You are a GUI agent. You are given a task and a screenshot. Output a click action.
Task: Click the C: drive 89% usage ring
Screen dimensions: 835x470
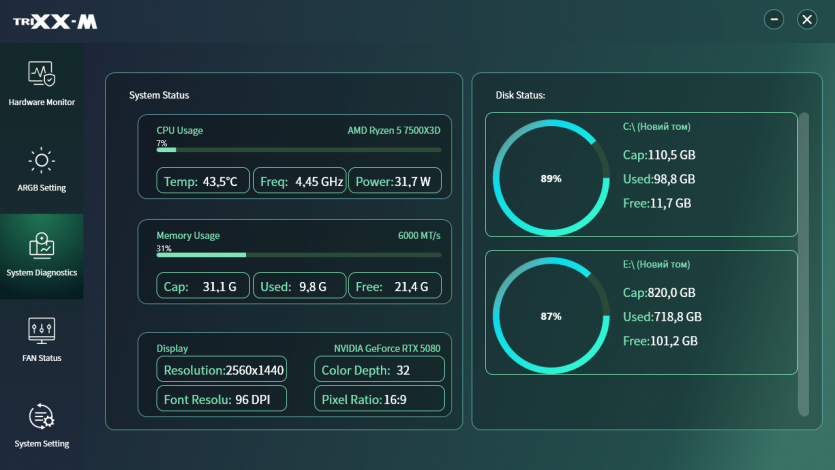(551, 178)
